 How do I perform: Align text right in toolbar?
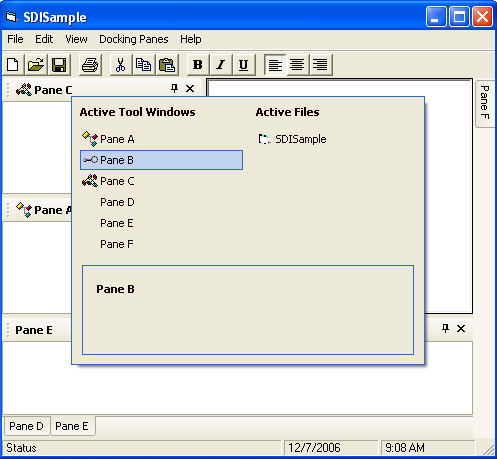coord(321,65)
